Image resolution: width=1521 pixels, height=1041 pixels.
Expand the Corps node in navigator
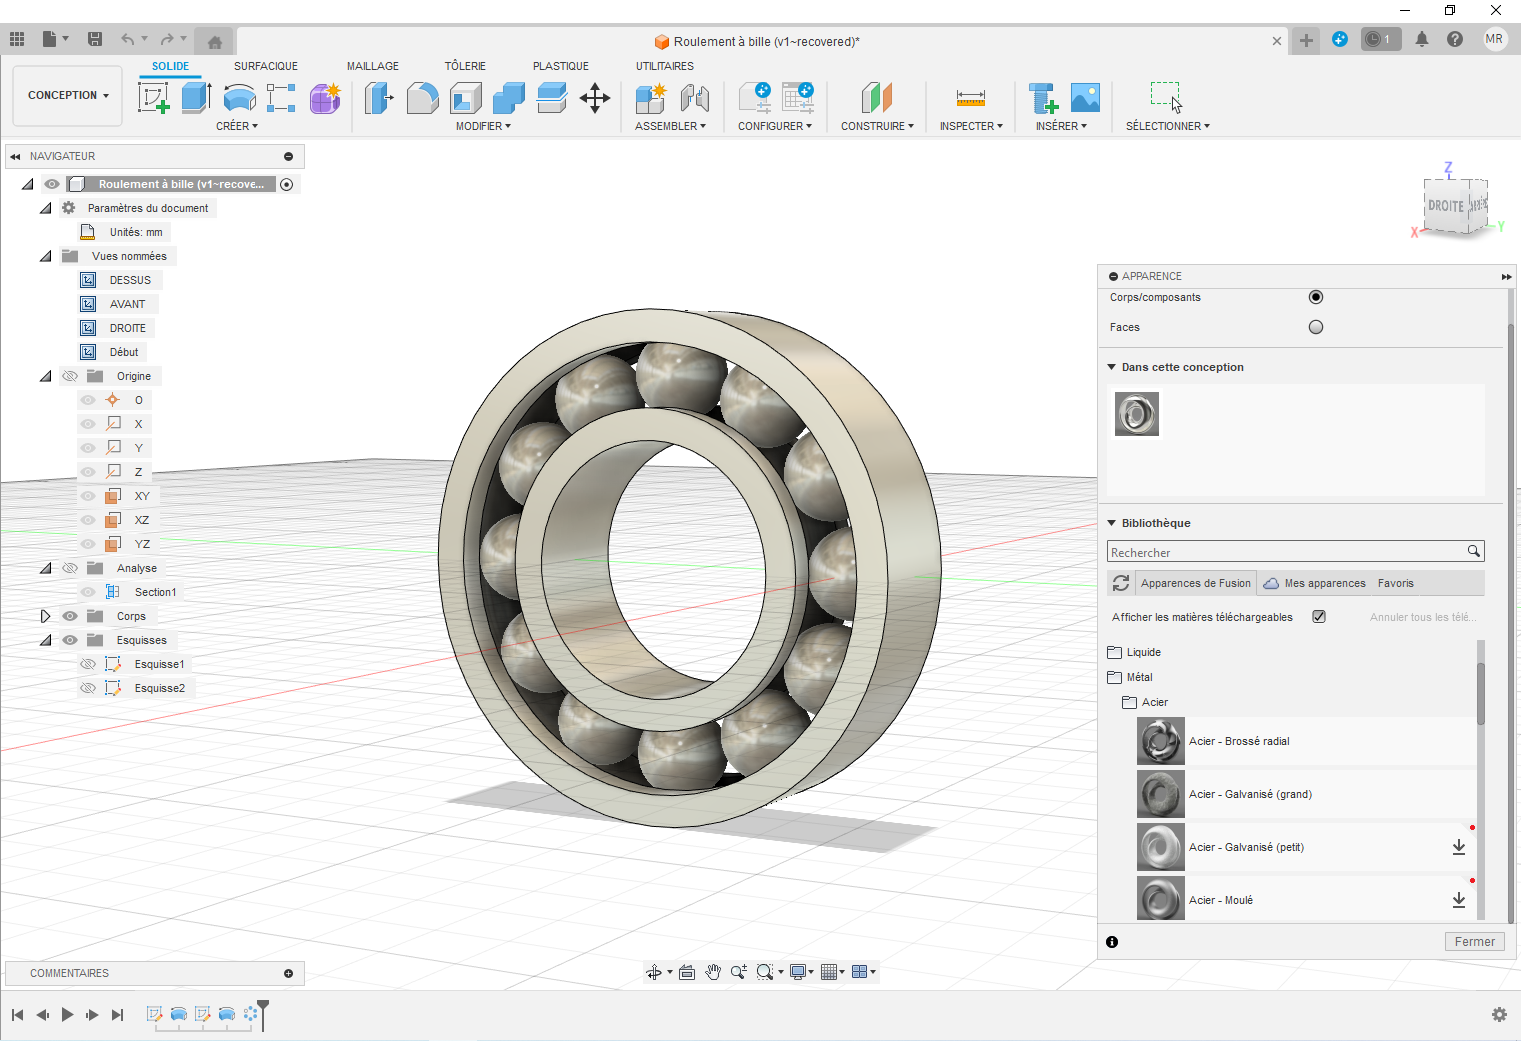45,615
